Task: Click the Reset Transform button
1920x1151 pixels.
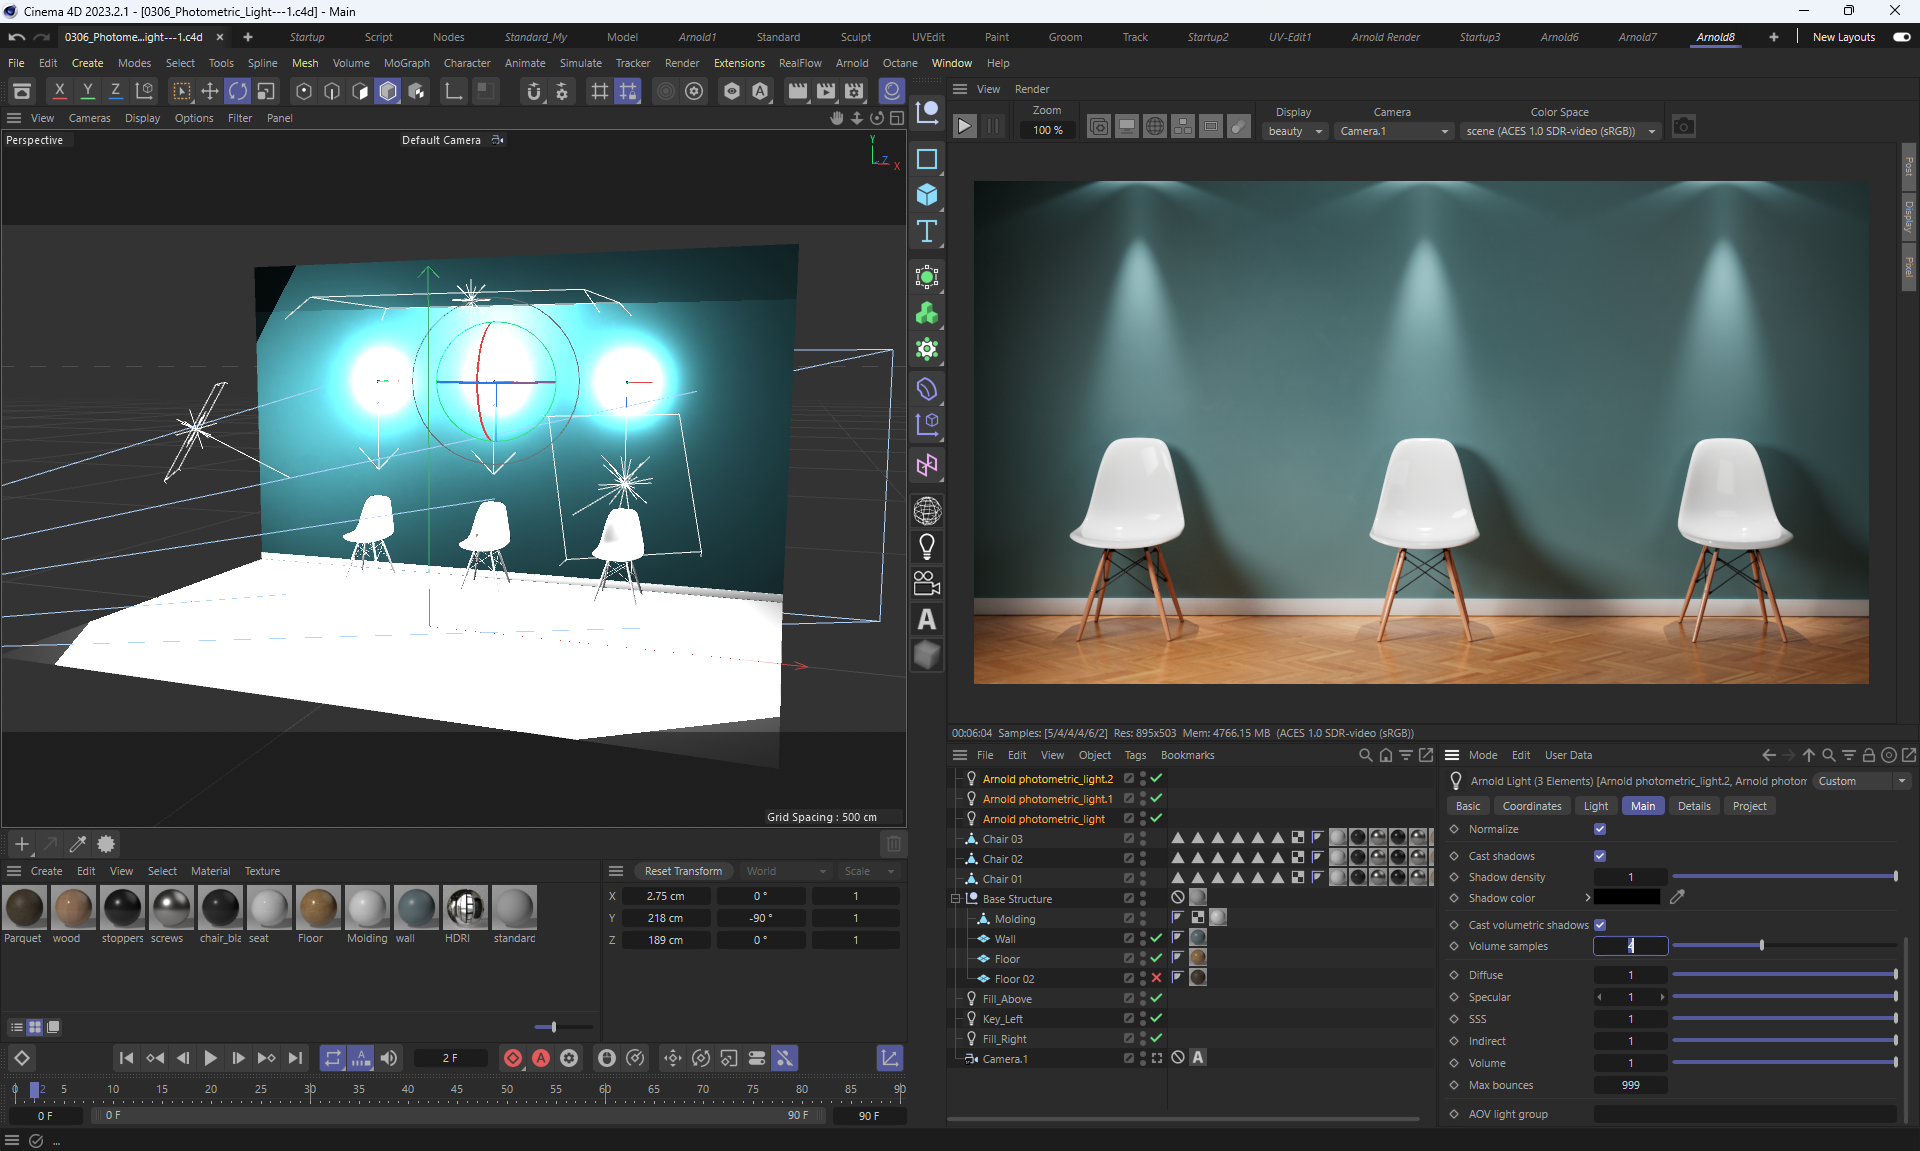Action: [683, 871]
